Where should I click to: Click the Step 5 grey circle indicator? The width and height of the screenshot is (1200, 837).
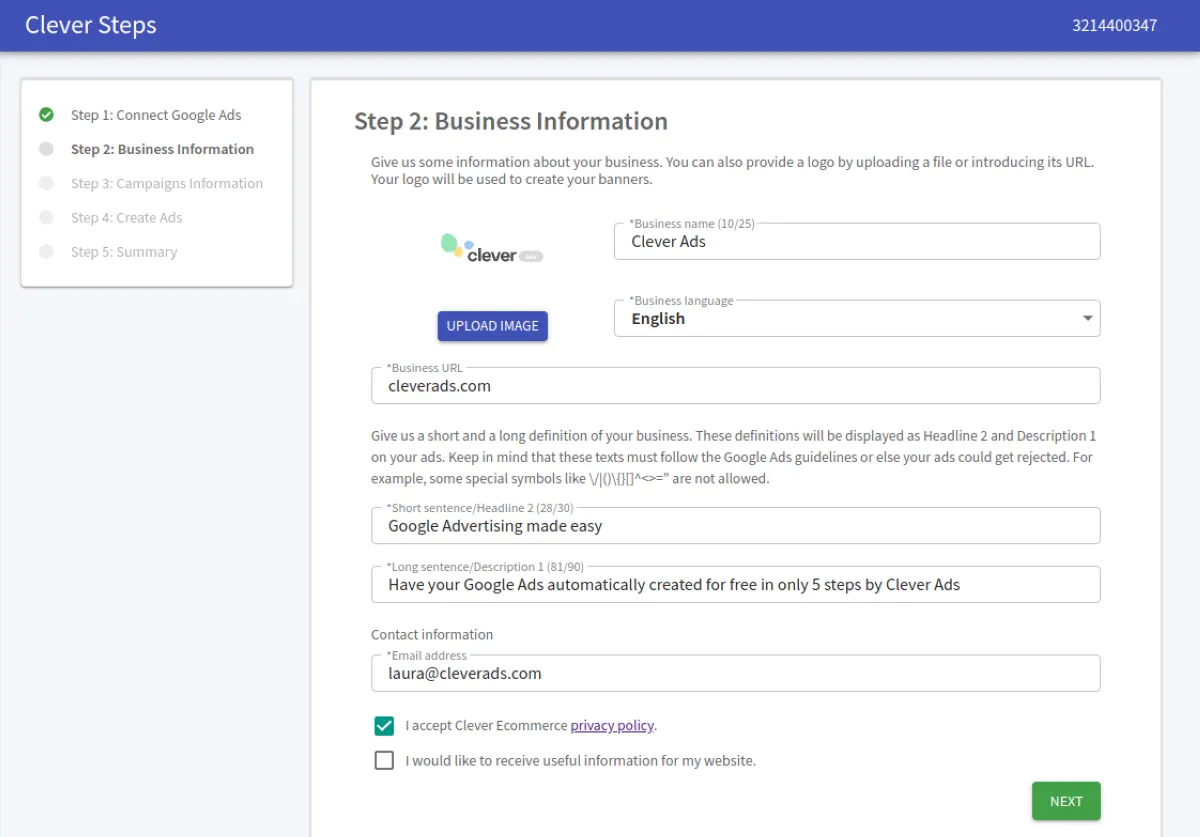46,252
